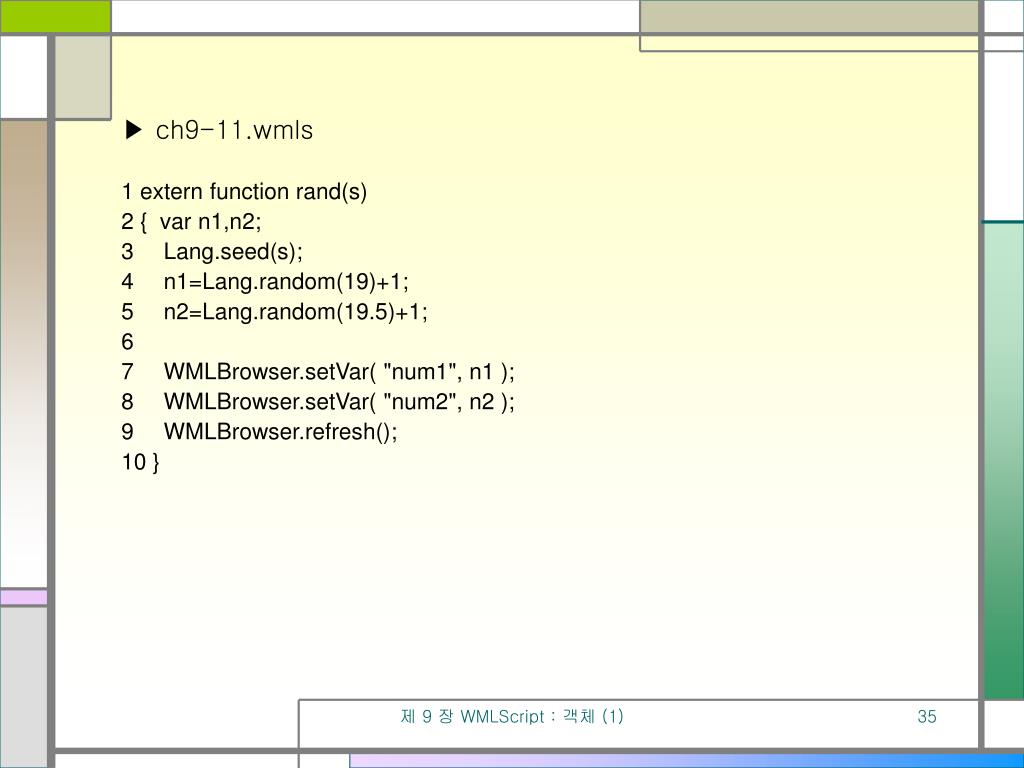The image size is (1024, 768).
Task: Click the slide page number 35
Action: point(927,716)
